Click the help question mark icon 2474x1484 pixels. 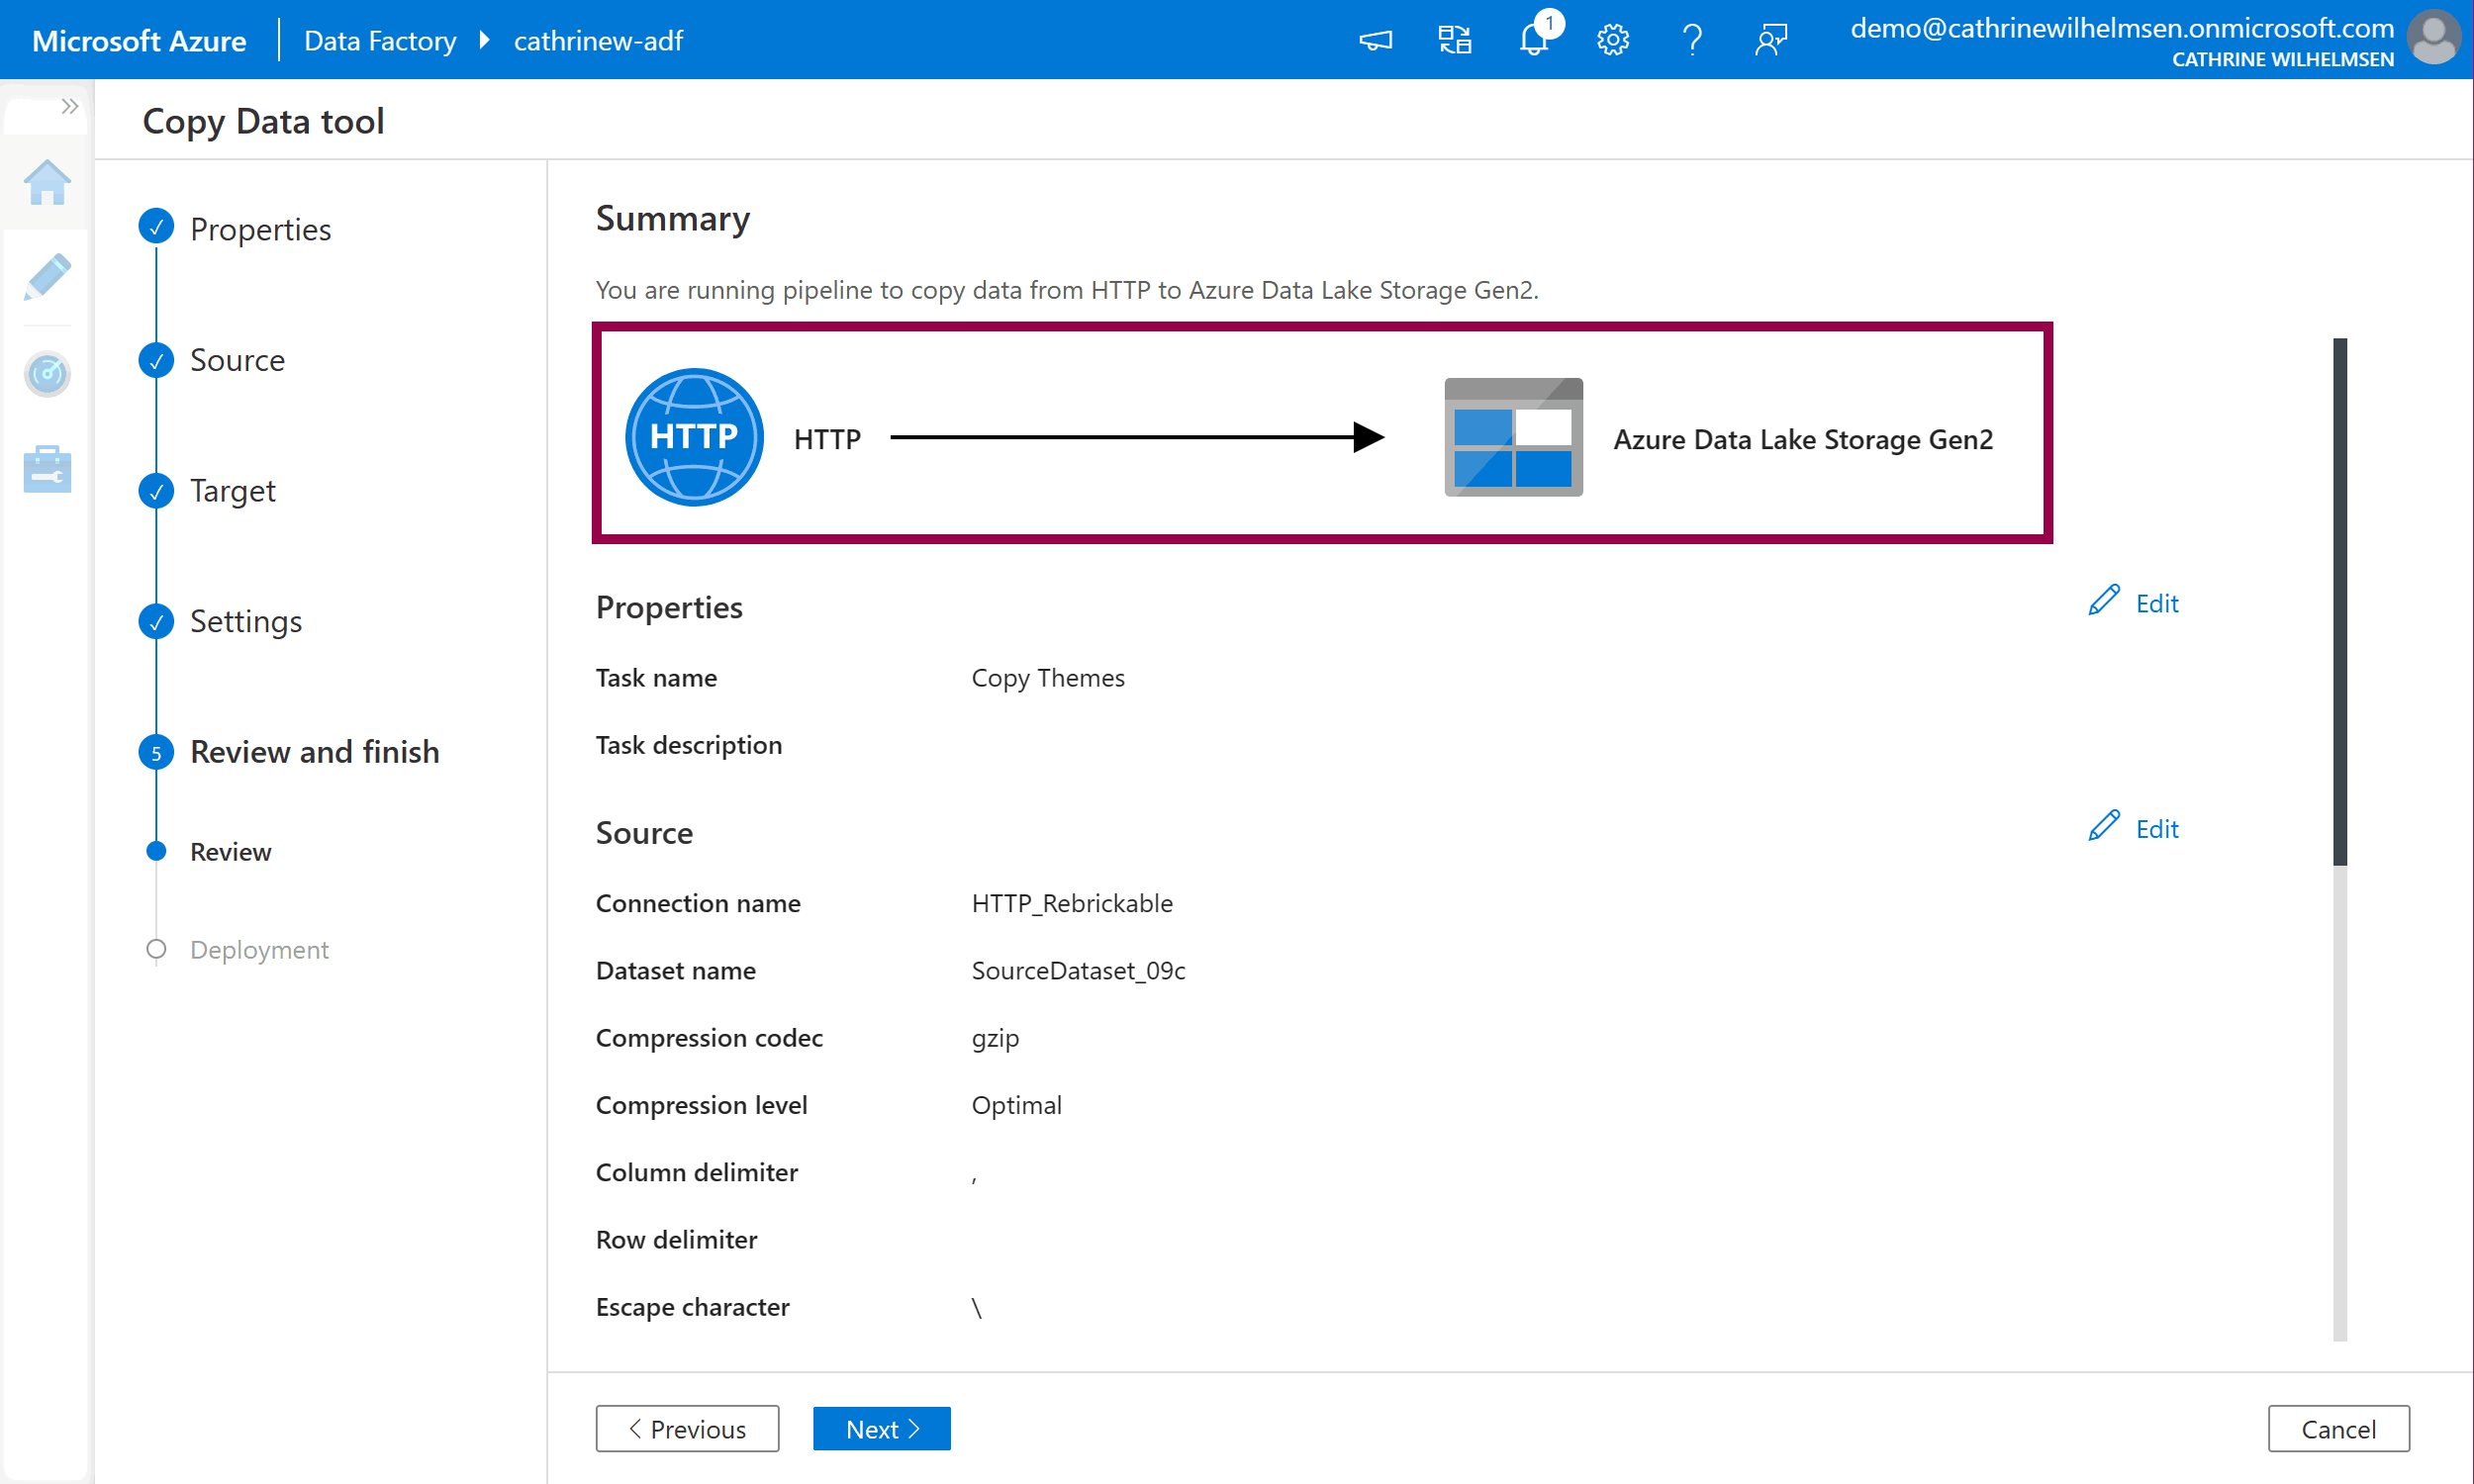(1691, 40)
